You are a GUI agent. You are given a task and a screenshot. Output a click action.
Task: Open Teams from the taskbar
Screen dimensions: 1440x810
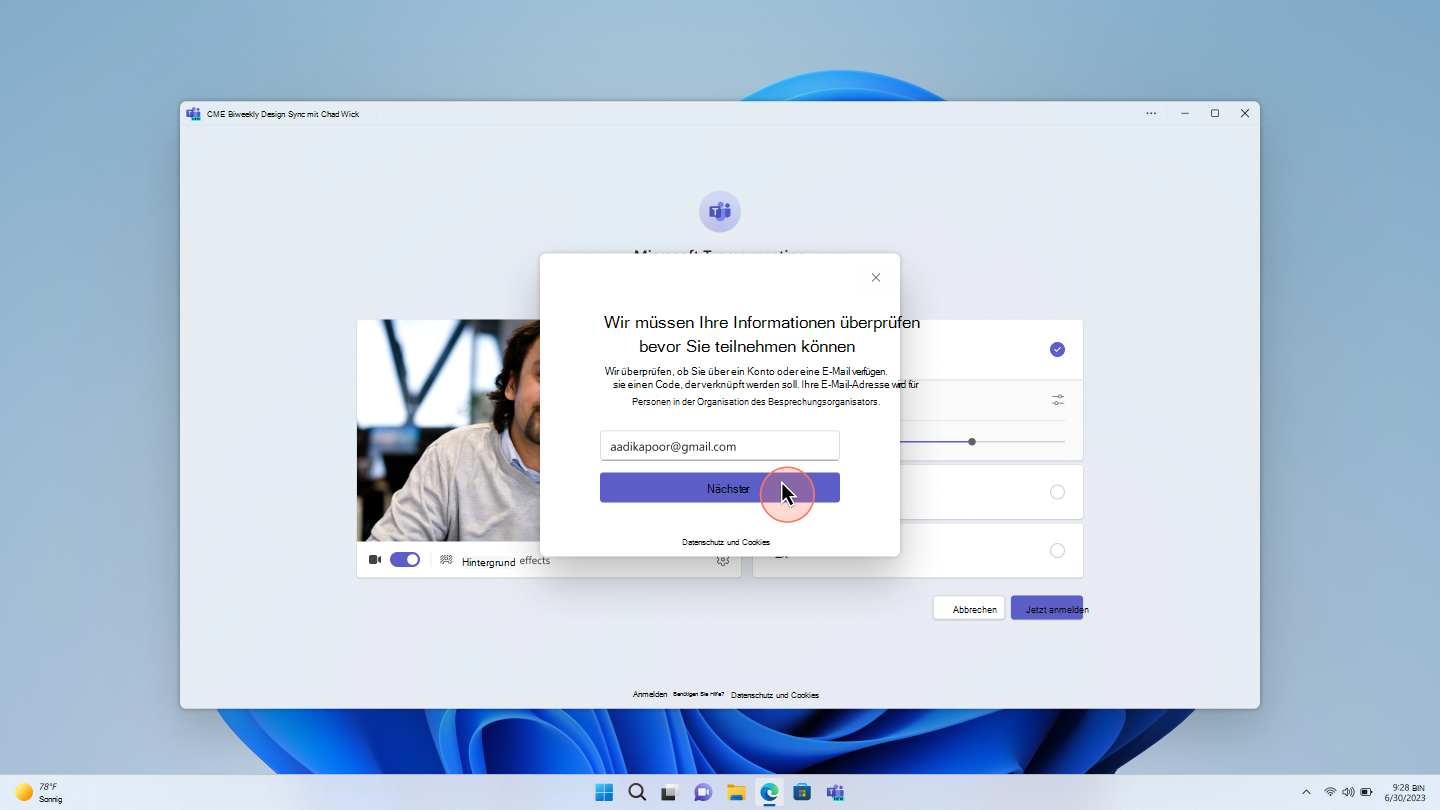pos(835,792)
